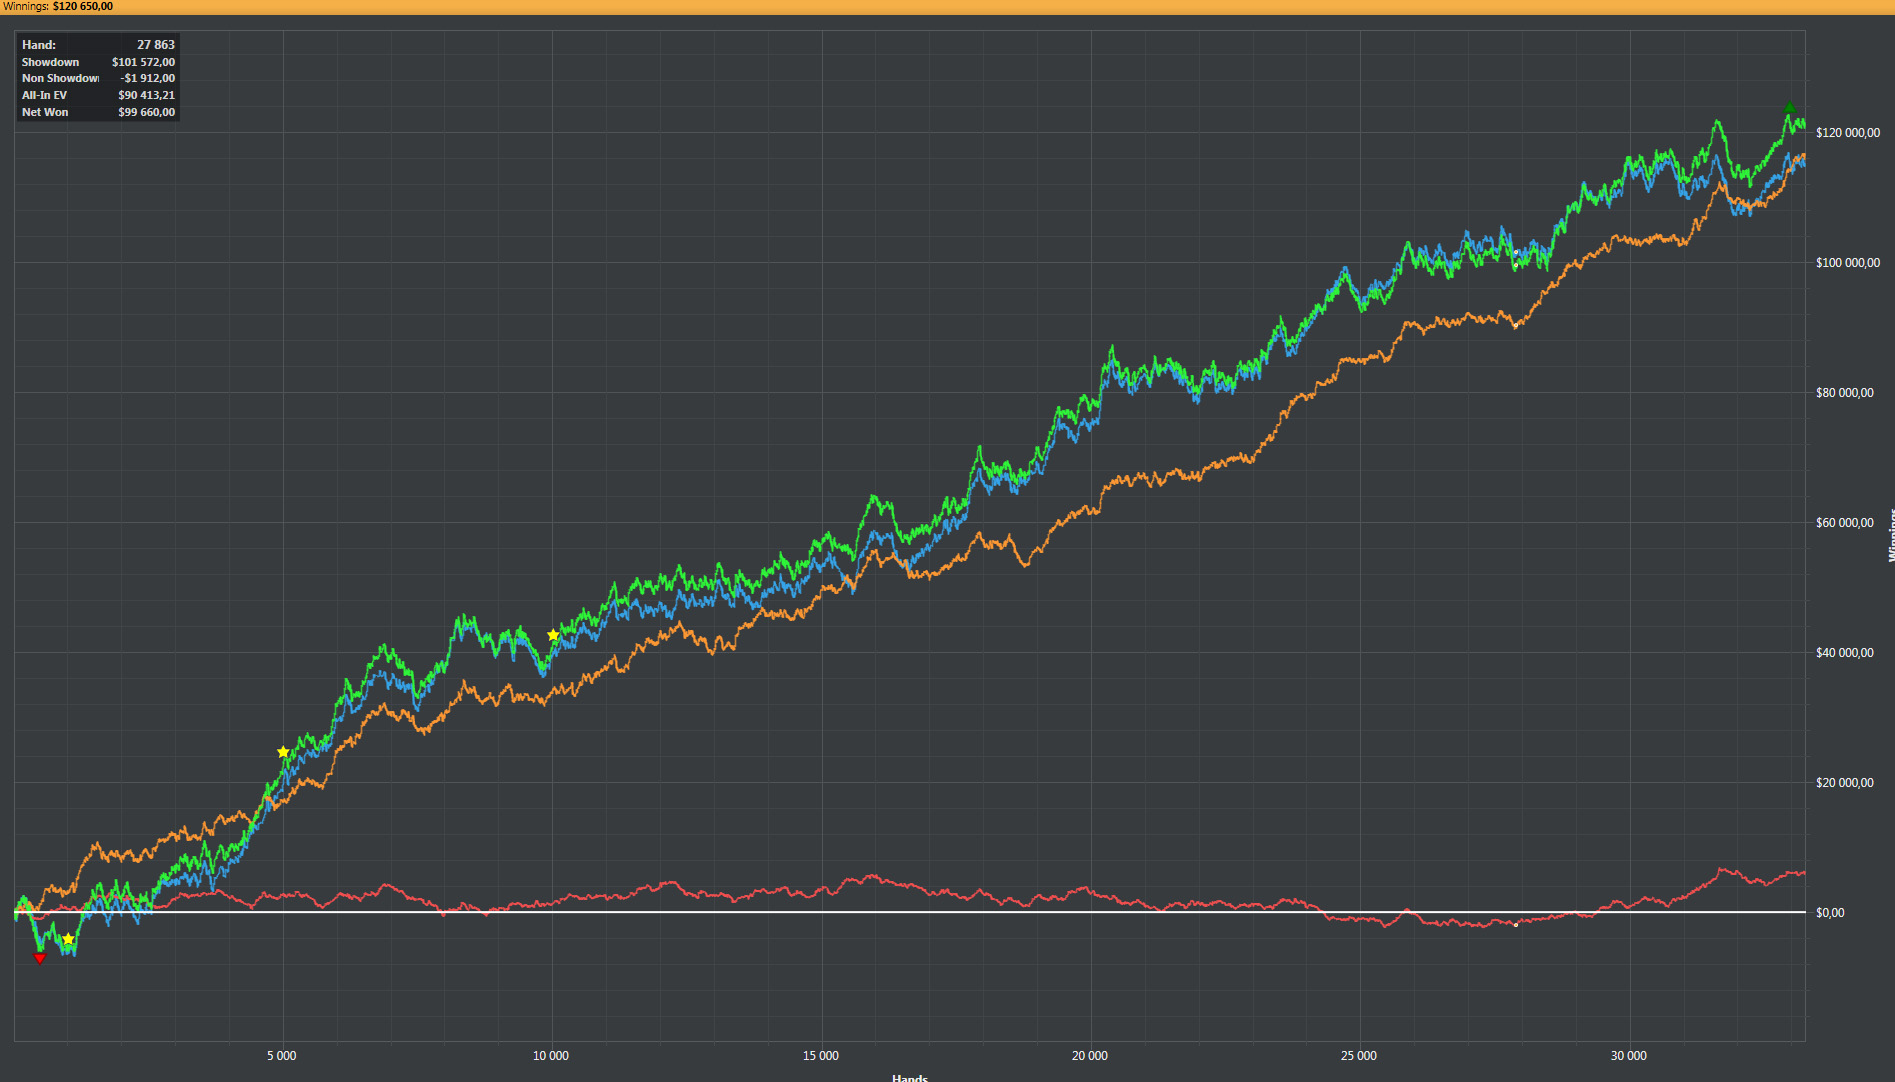This screenshot has width=1895, height=1082.
Task: Click the 15 000 label on the hands axis
Action: (820, 1056)
